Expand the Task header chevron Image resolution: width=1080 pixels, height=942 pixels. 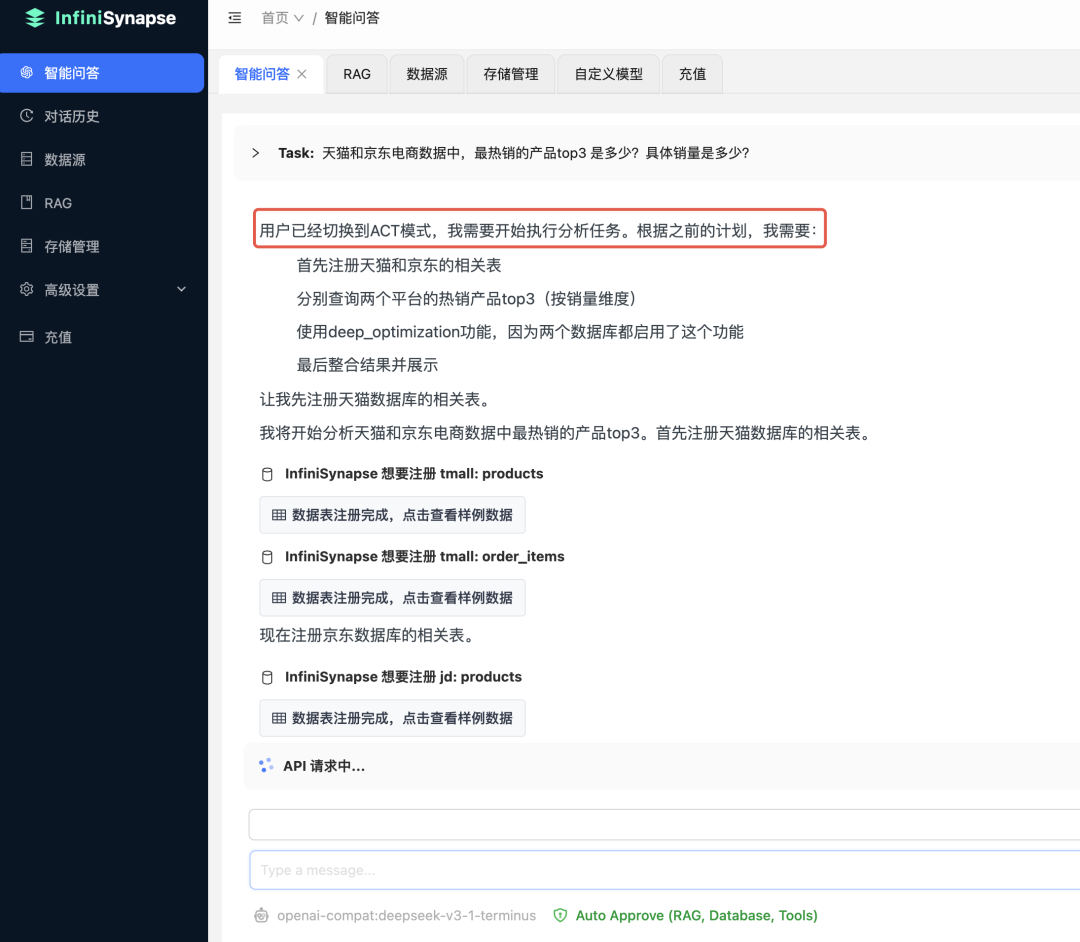[256, 153]
